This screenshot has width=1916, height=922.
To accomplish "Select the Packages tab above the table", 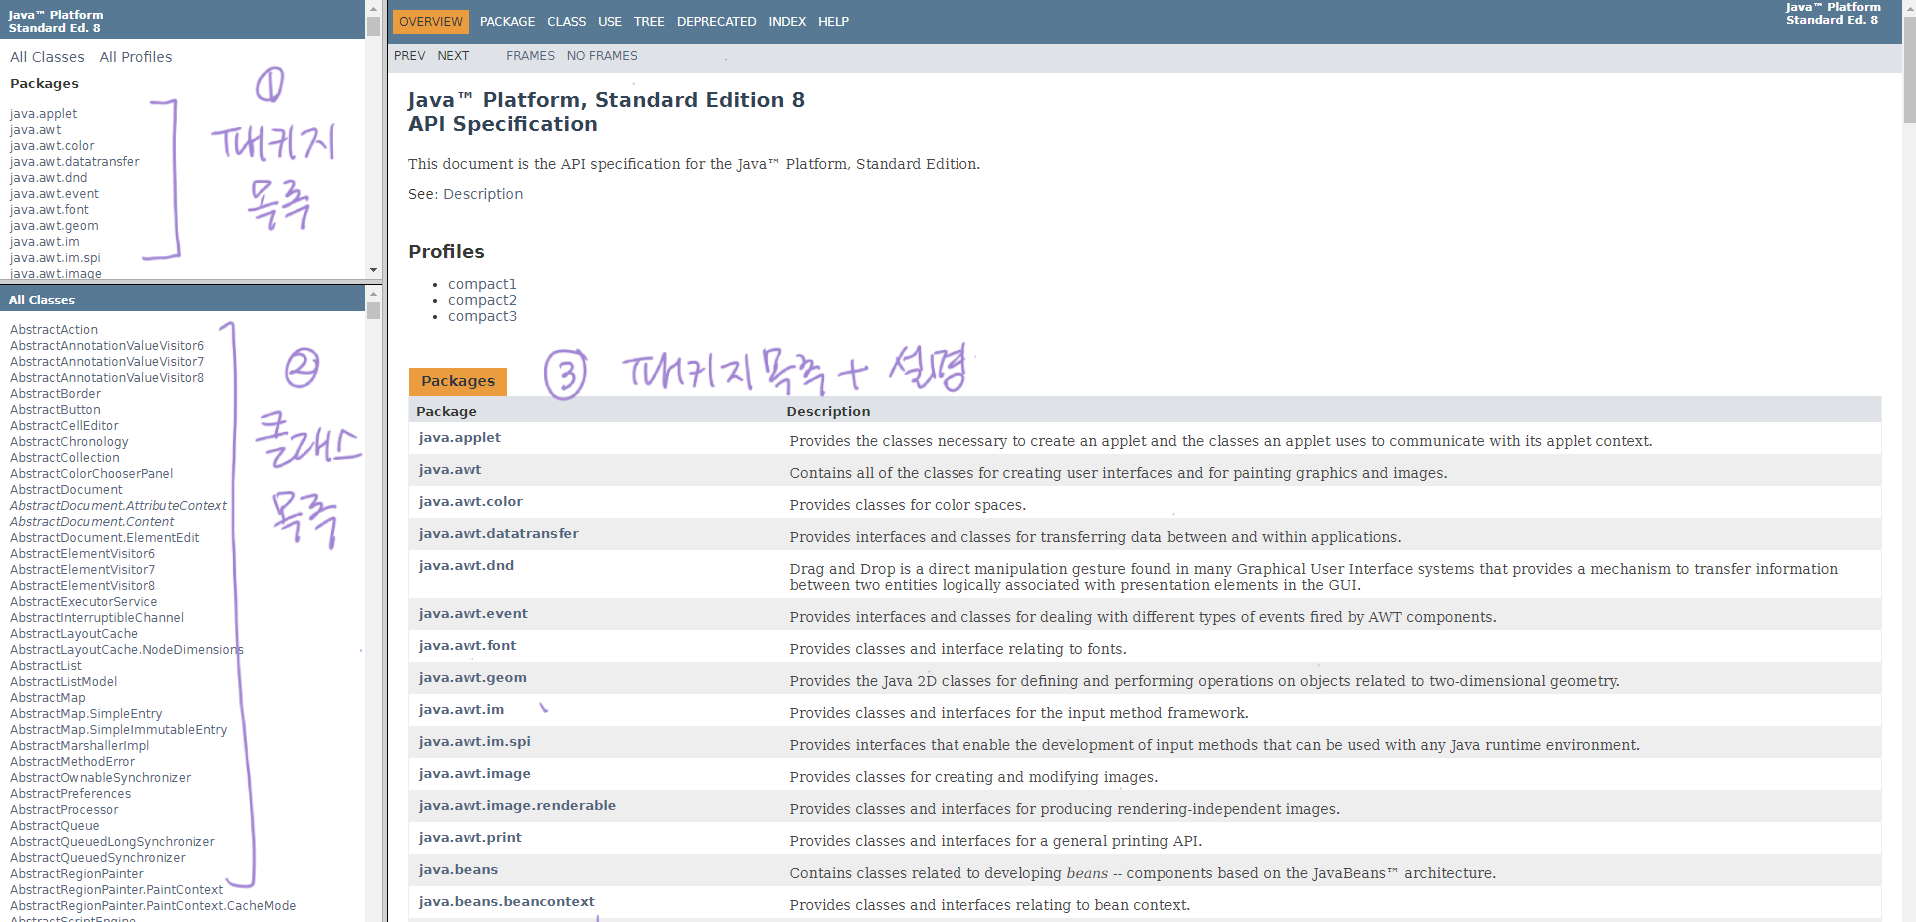I will click(458, 381).
